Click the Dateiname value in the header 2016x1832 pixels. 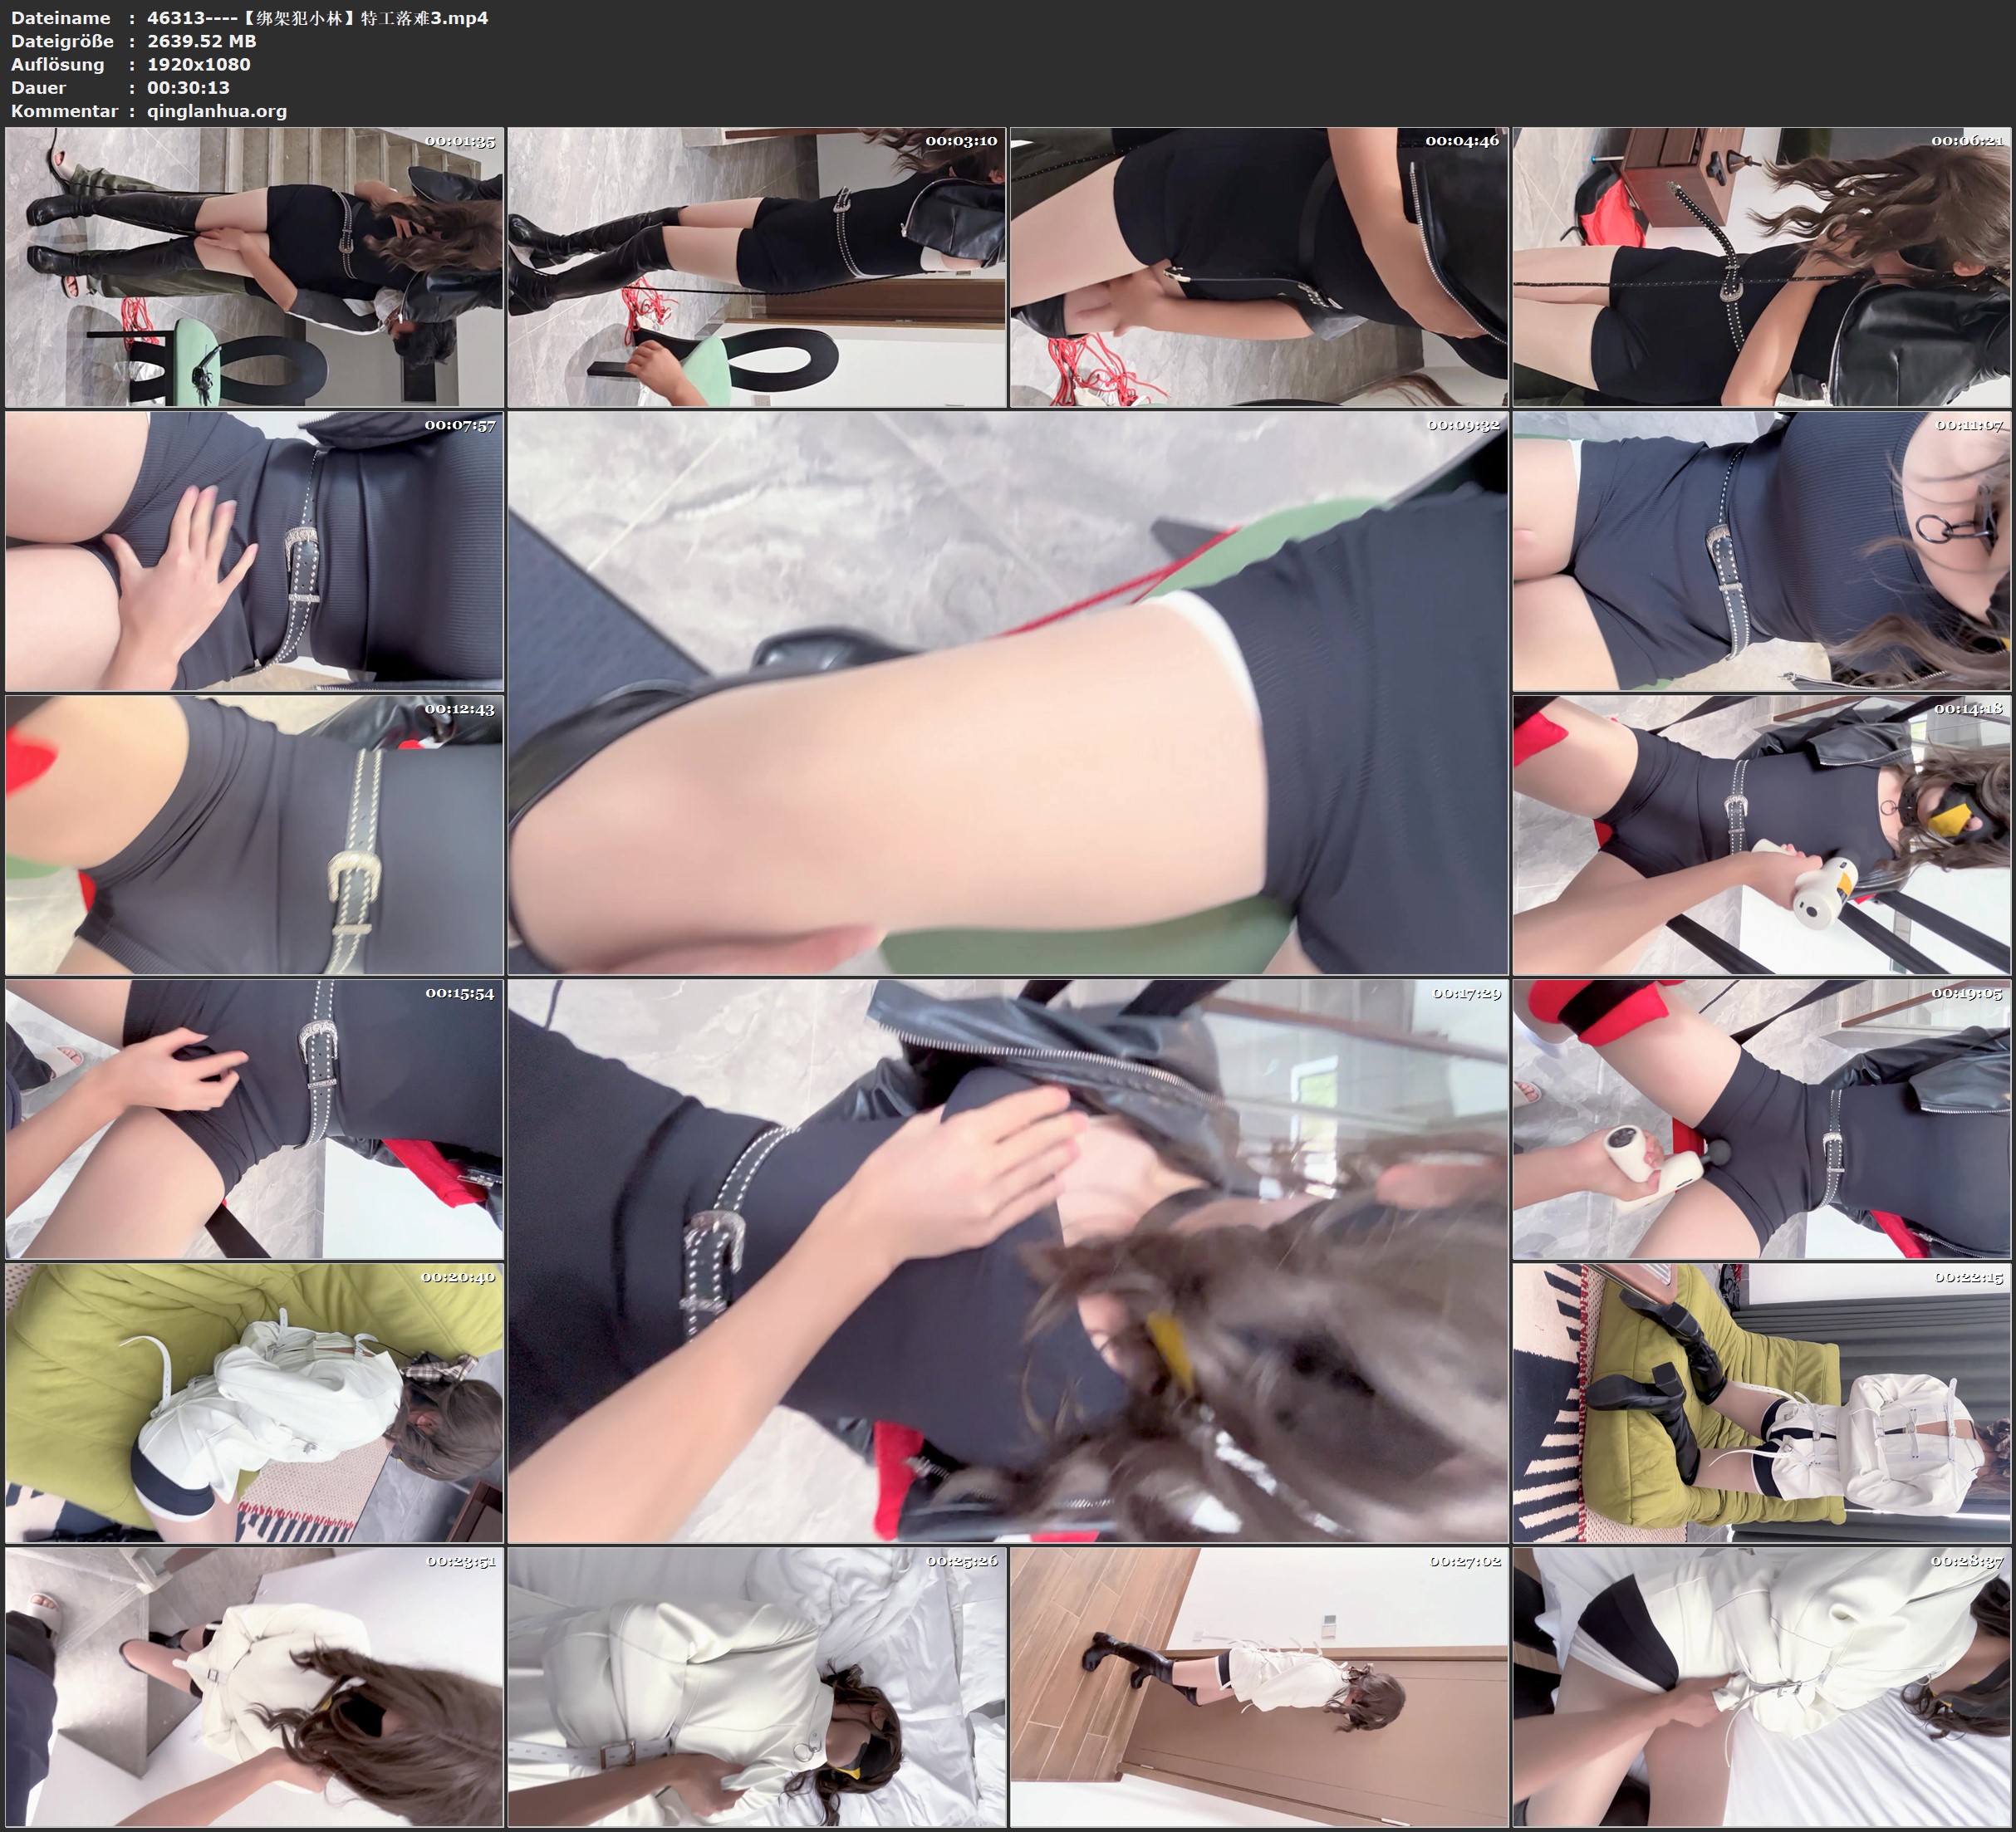click(317, 18)
